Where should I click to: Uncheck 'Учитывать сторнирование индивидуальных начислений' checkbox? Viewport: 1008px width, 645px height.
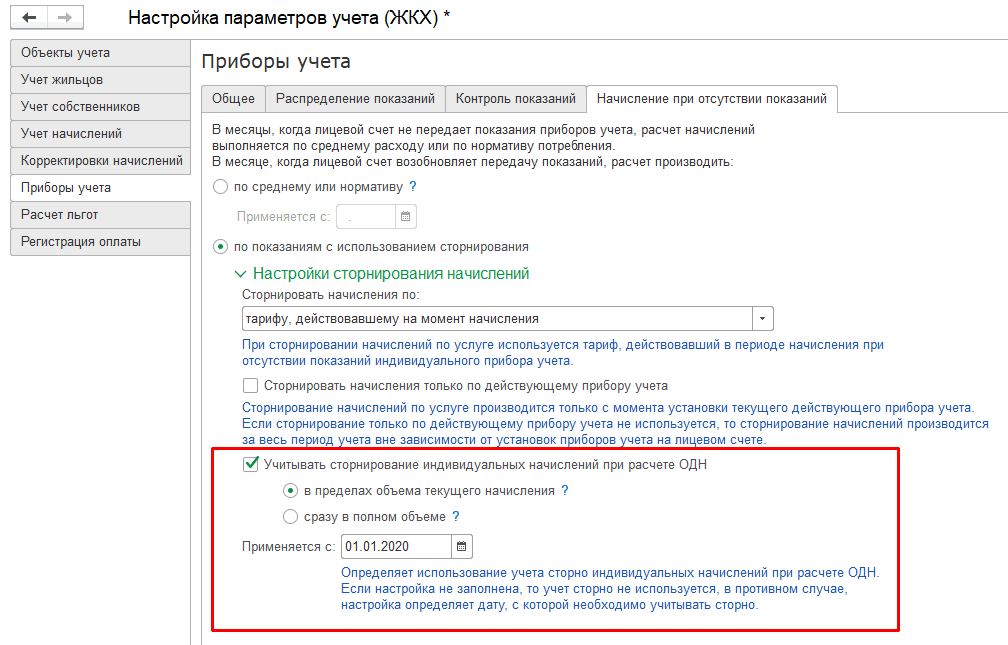click(251, 465)
